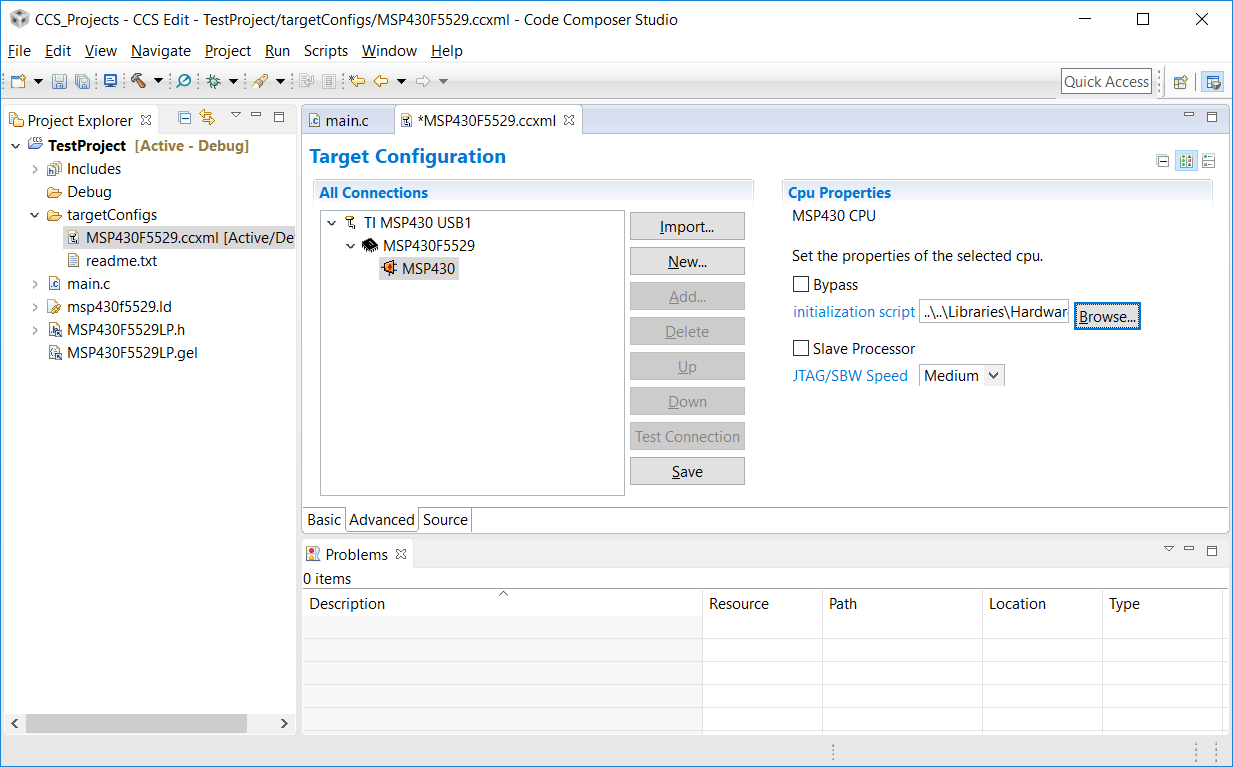Select the CCS Edit perspective icon

click(1212, 82)
